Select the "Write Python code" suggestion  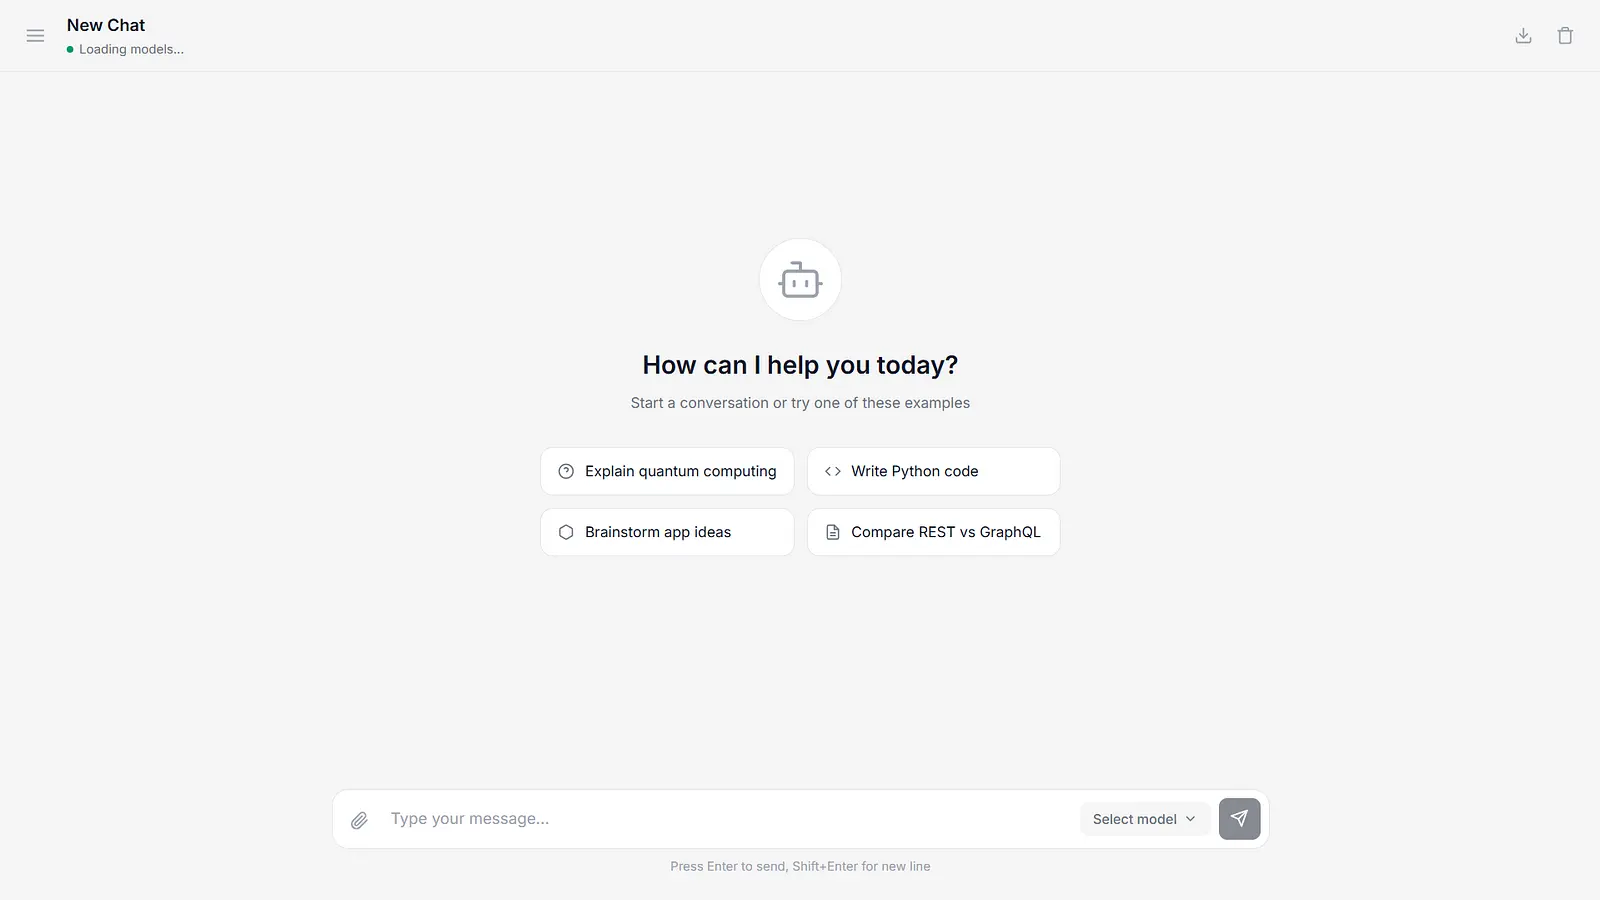tap(915, 471)
